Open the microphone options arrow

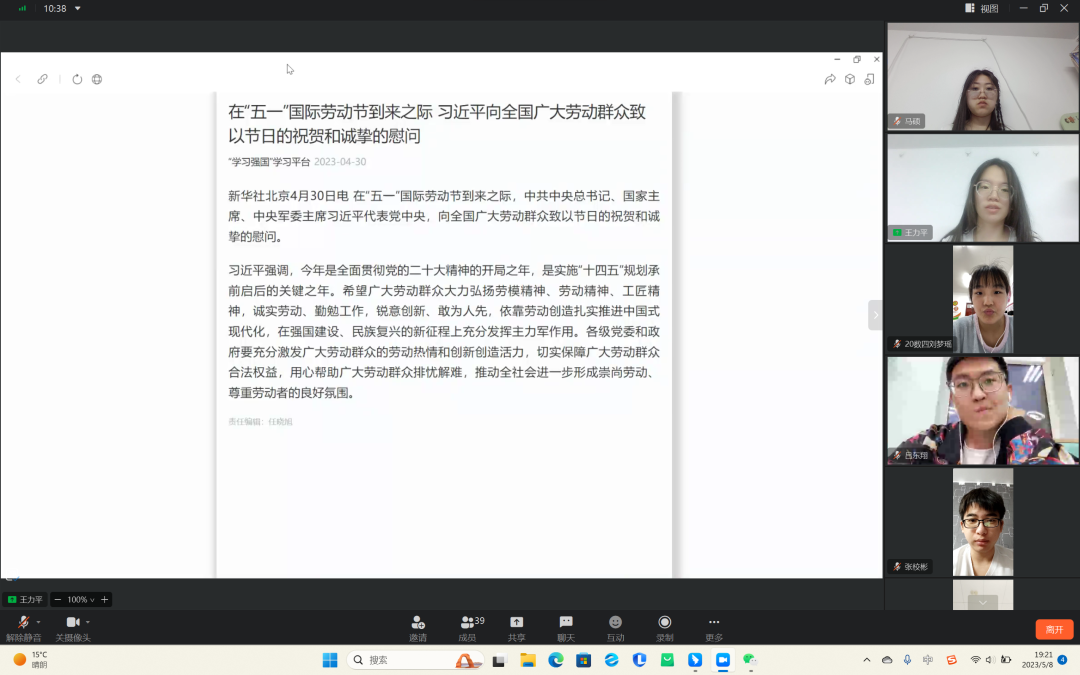(x=39, y=622)
